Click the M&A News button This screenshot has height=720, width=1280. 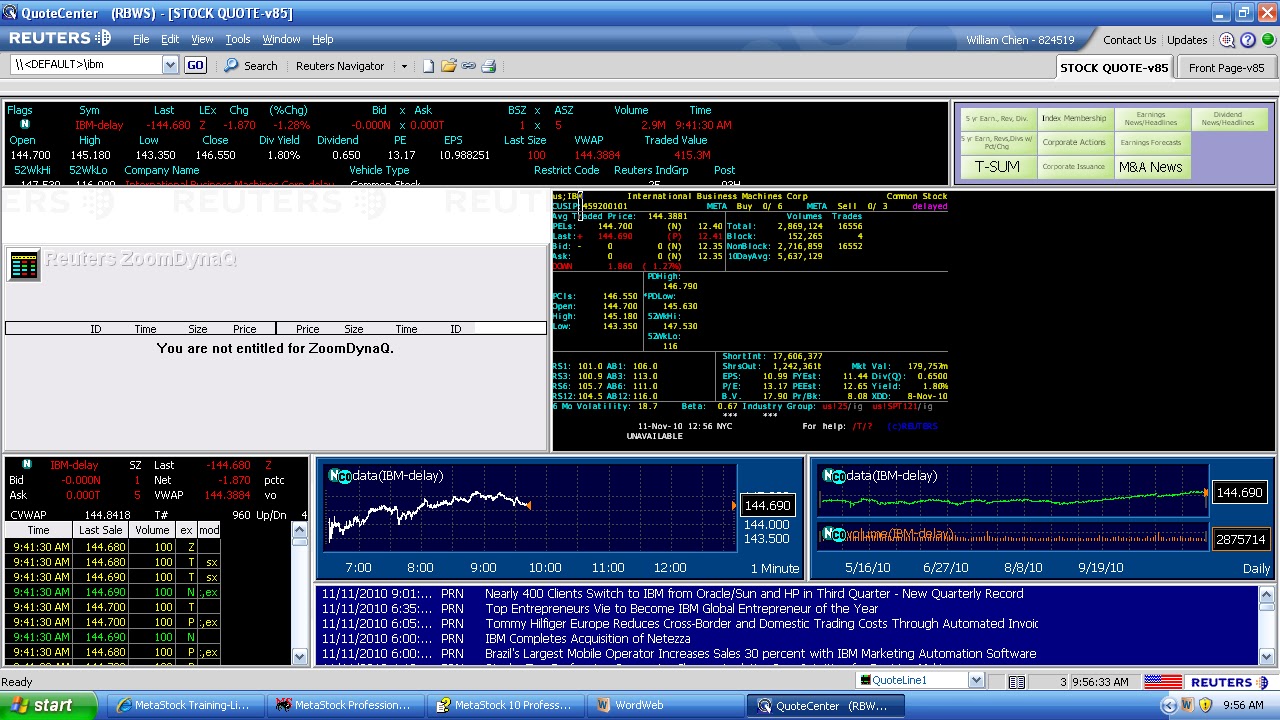click(1151, 167)
